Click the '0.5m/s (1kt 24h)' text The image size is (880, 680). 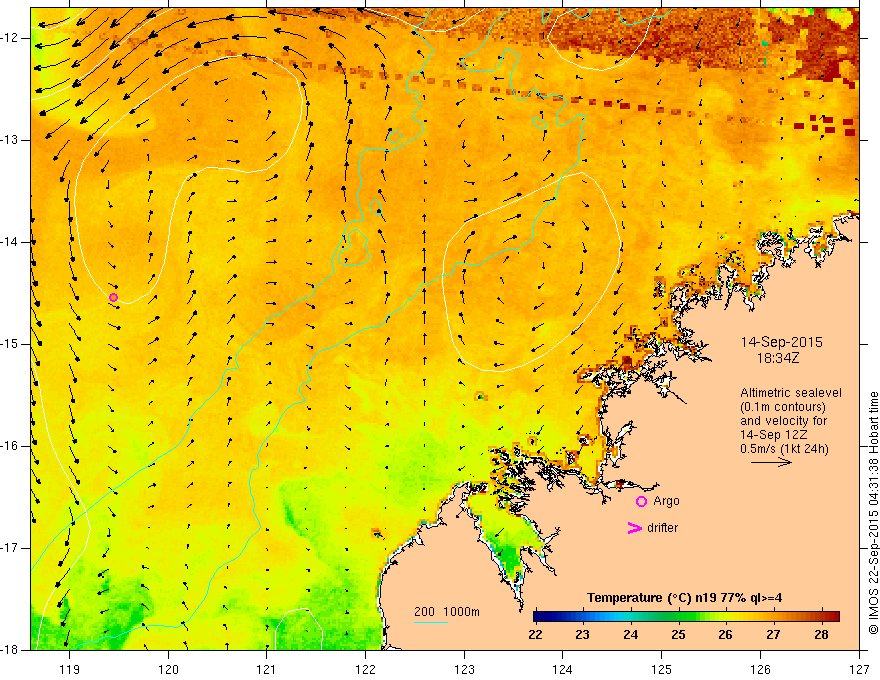click(x=784, y=449)
